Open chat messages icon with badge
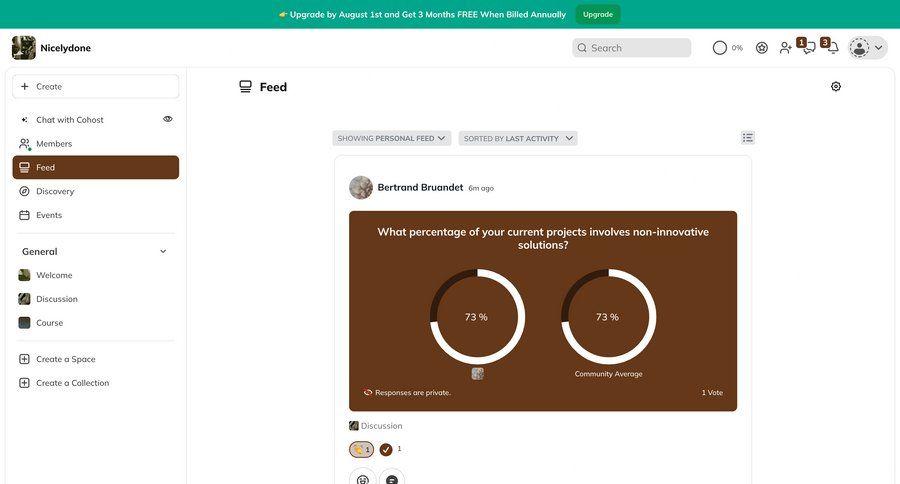This screenshot has height=484, width=900. [x=808, y=47]
